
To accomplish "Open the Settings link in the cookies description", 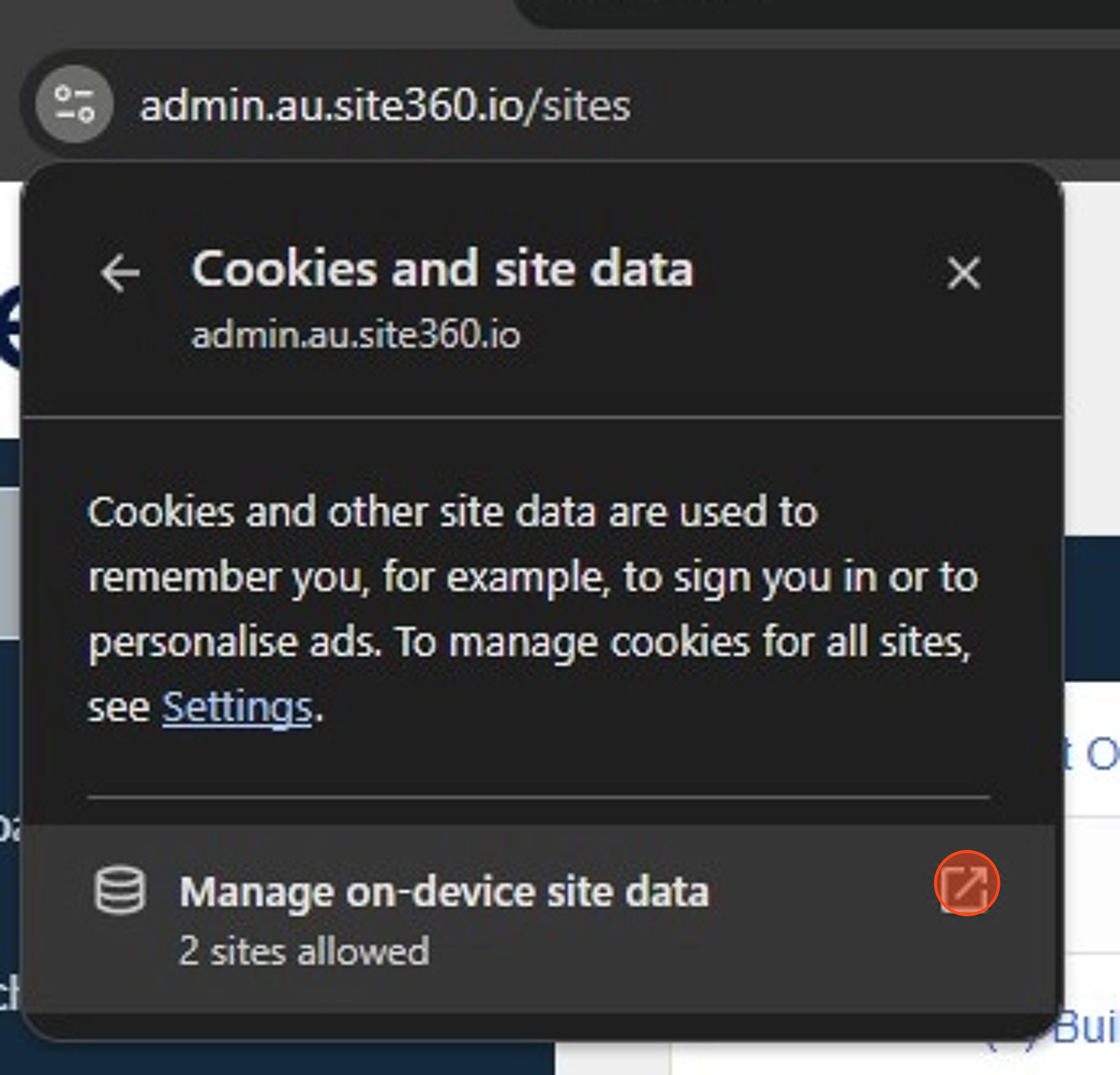I will click(237, 708).
